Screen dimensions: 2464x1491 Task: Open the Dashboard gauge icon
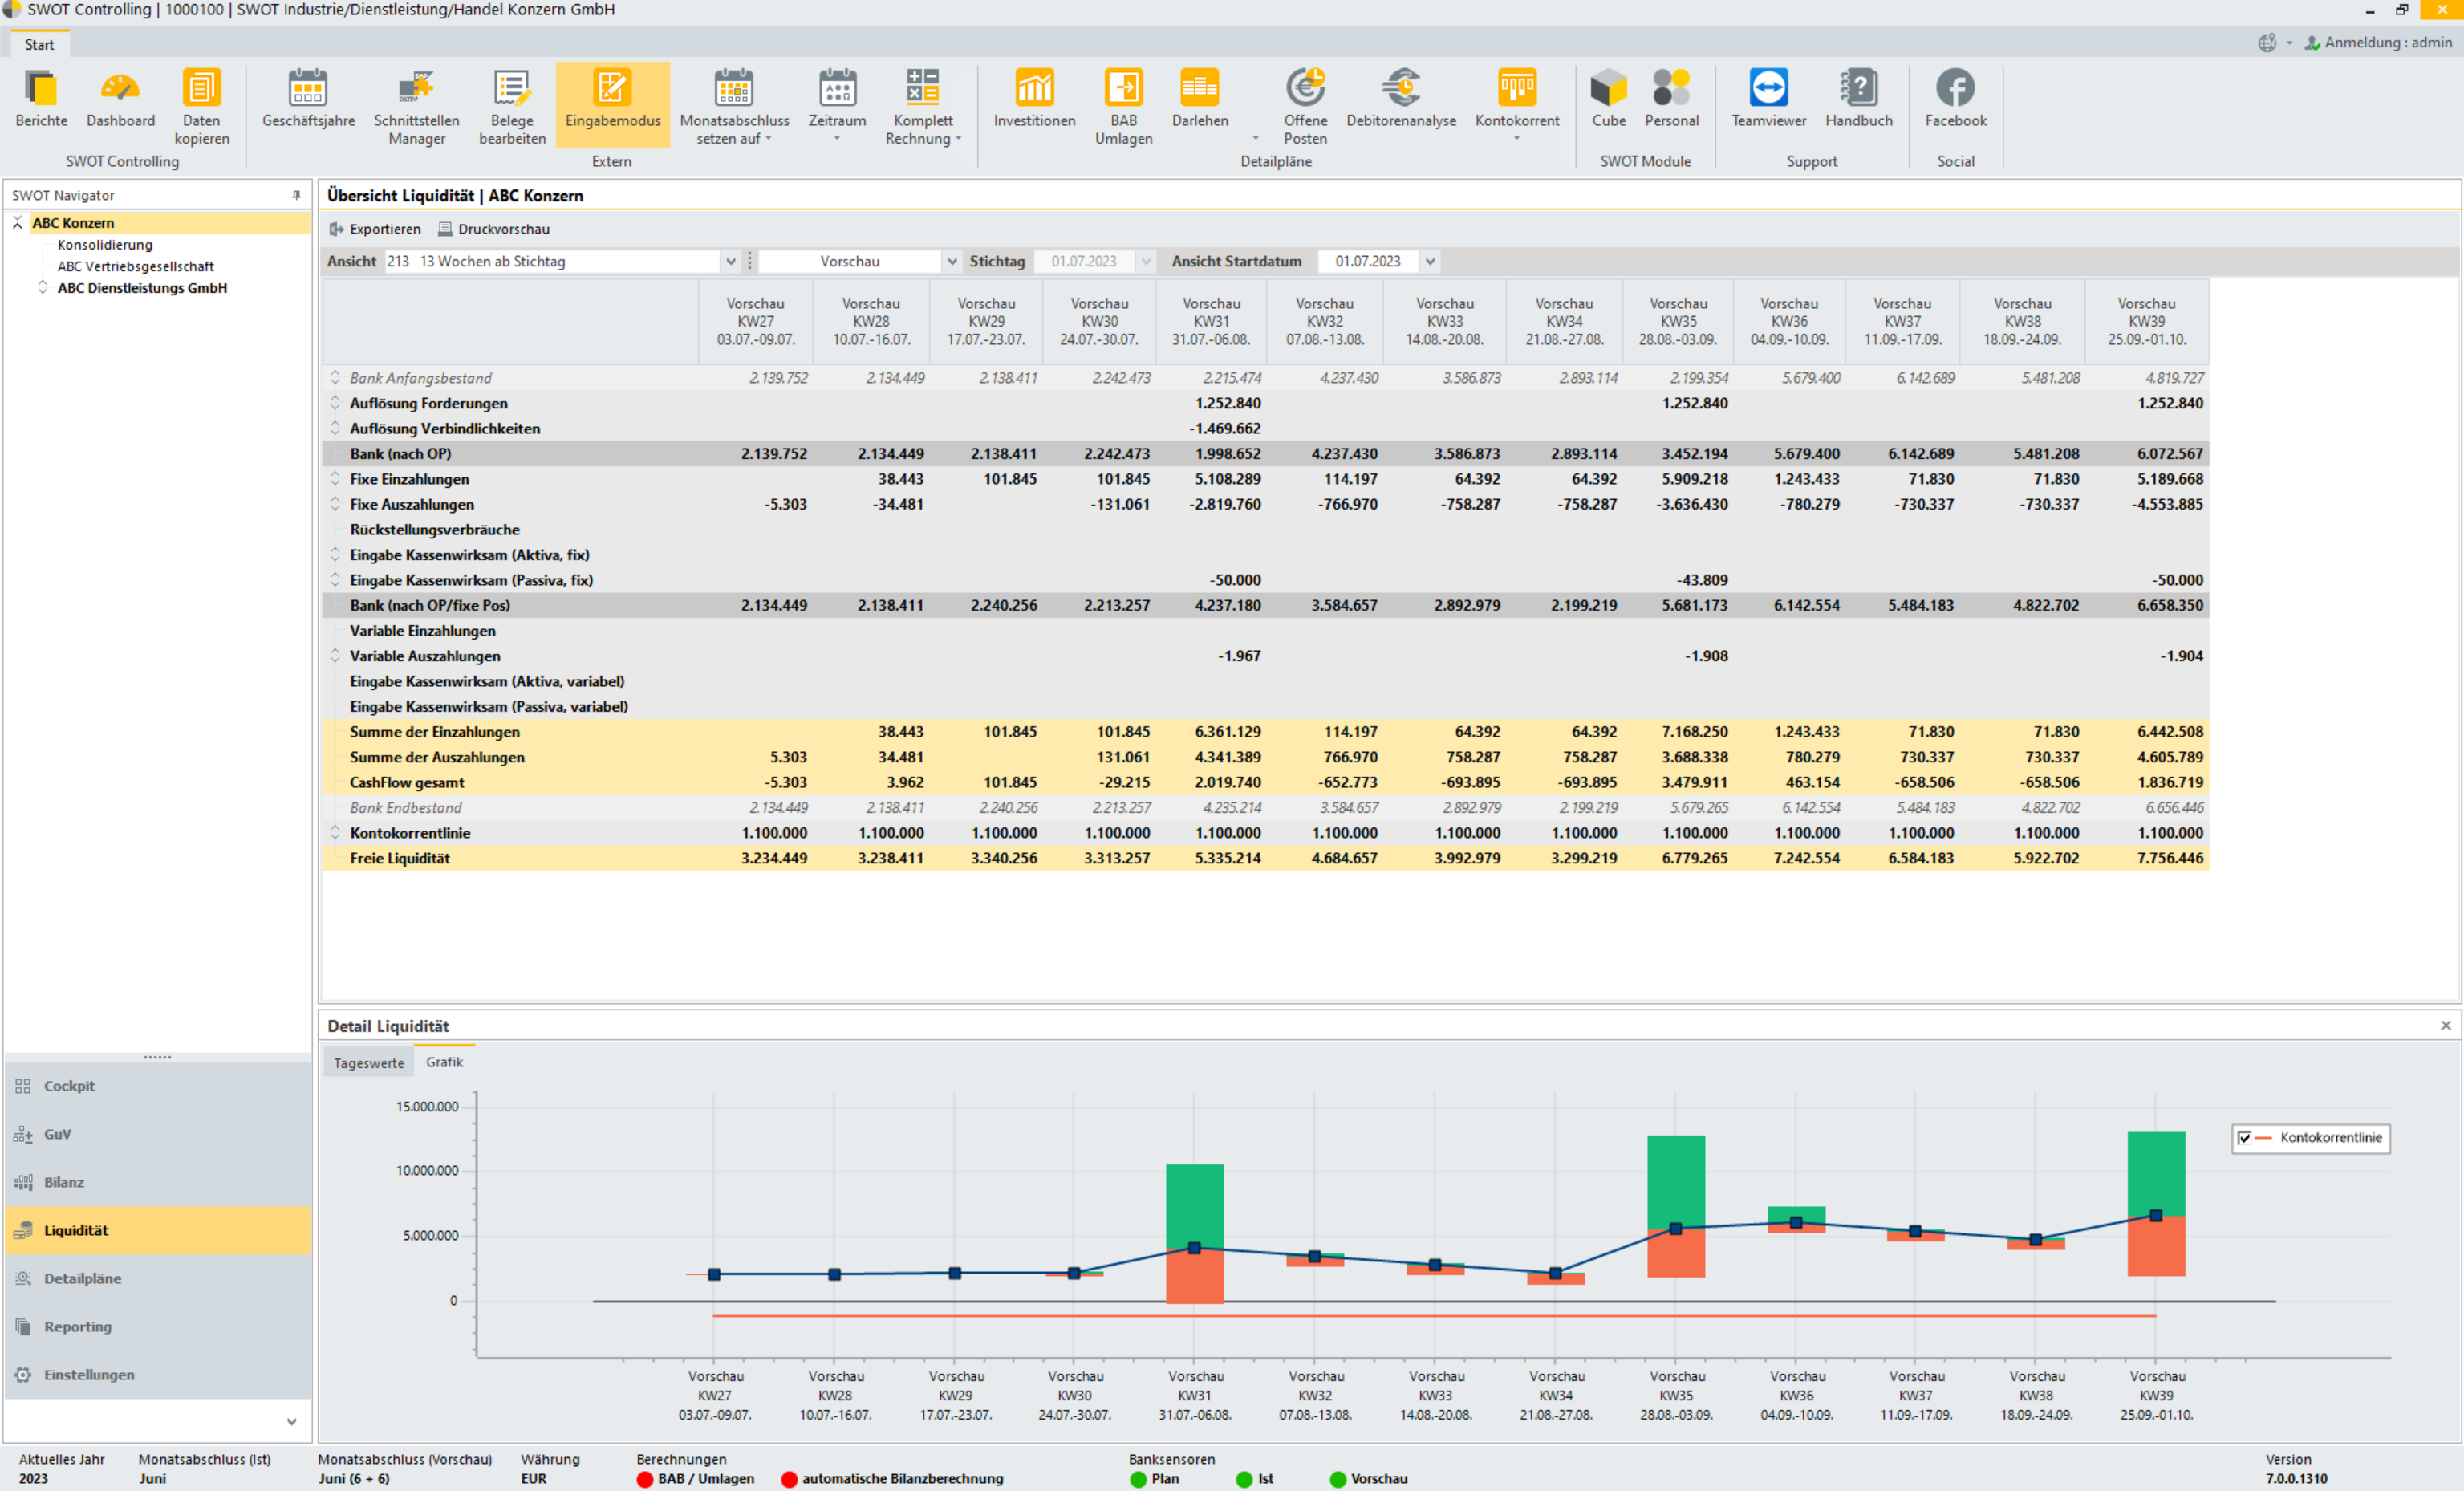[120, 90]
